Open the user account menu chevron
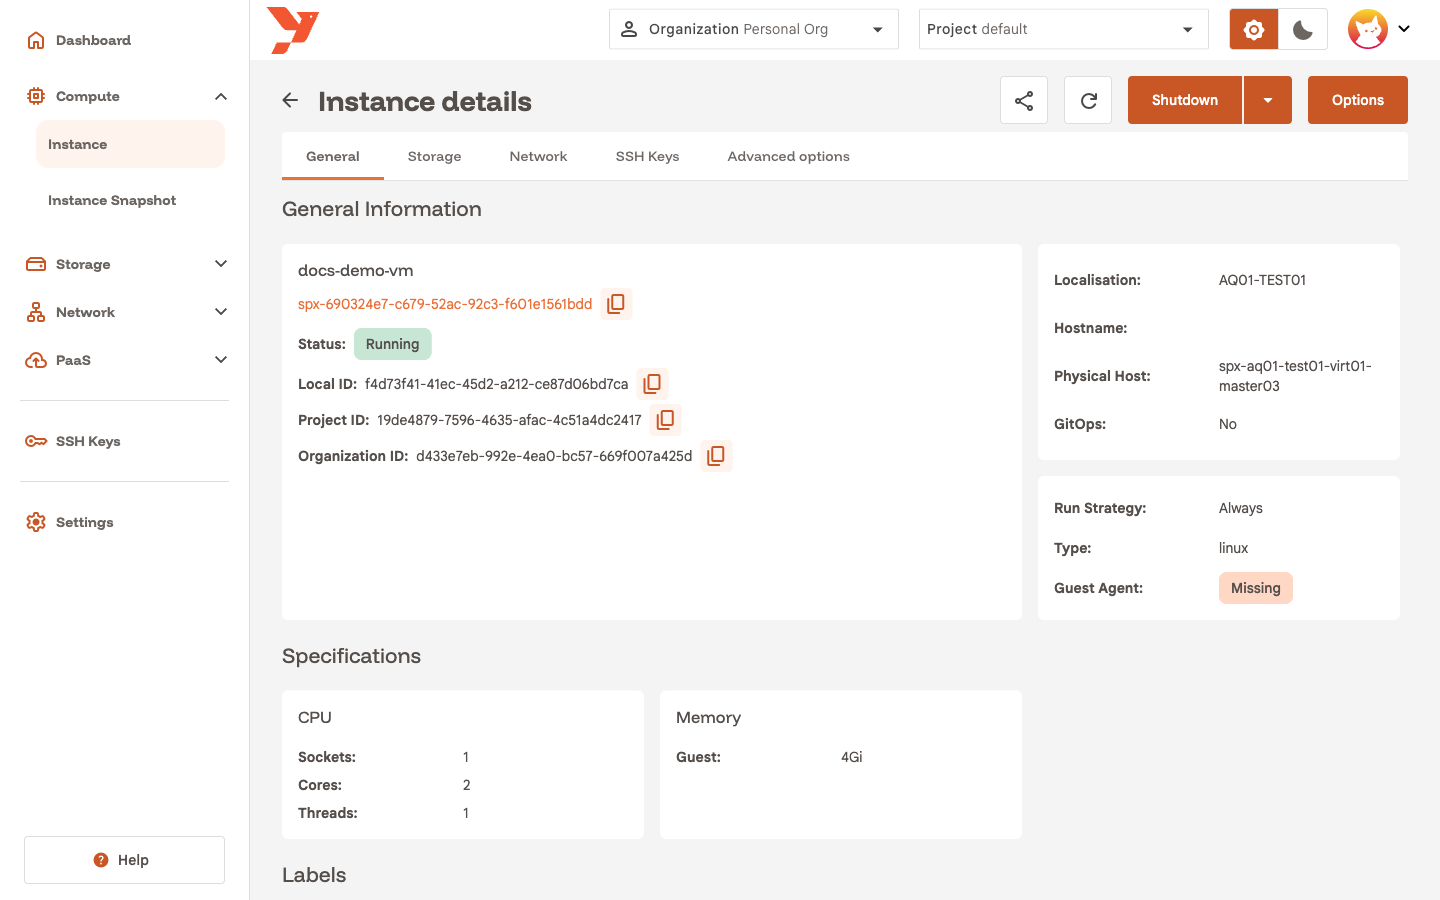The width and height of the screenshot is (1440, 900). coord(1404,29)
